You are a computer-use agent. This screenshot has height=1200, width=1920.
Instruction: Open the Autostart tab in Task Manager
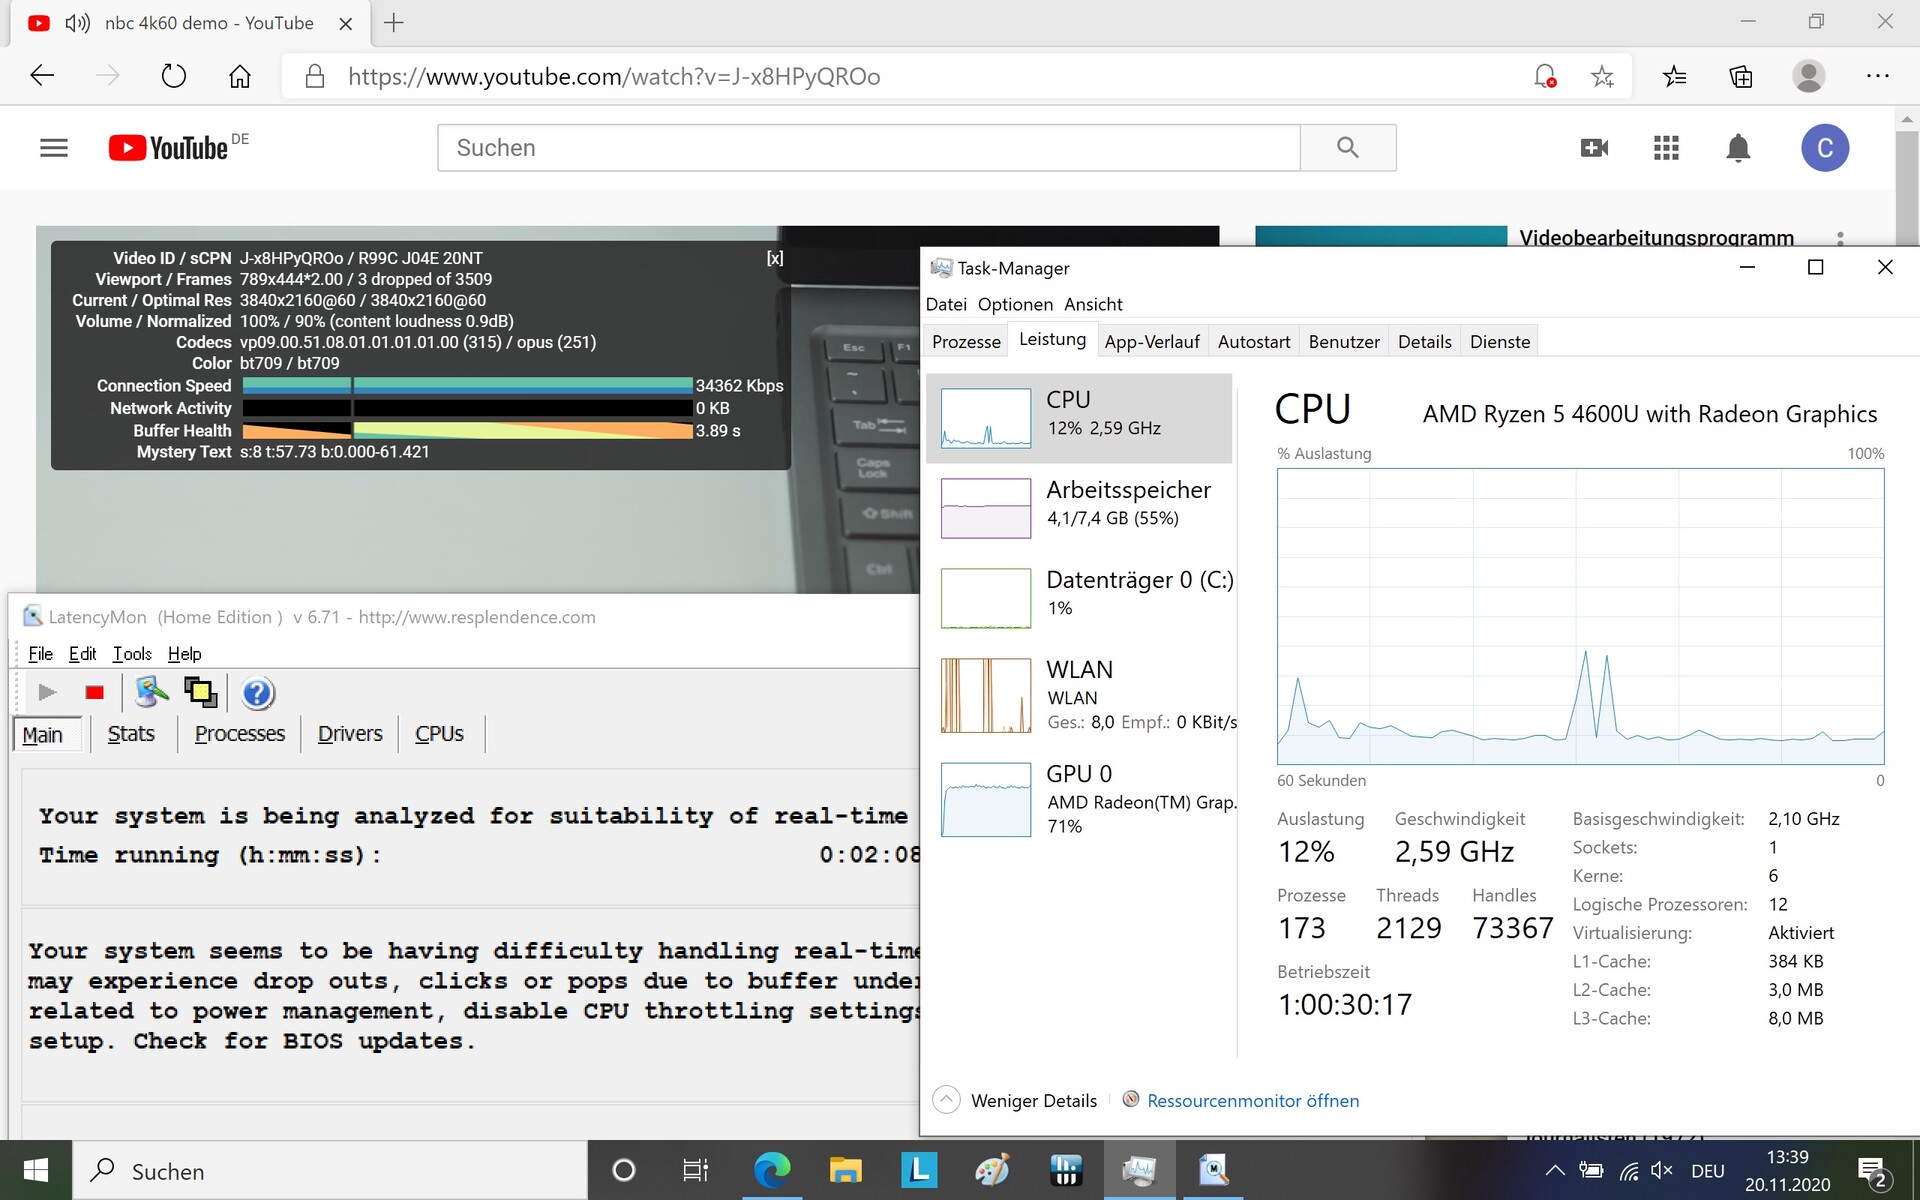(1253, 342)
